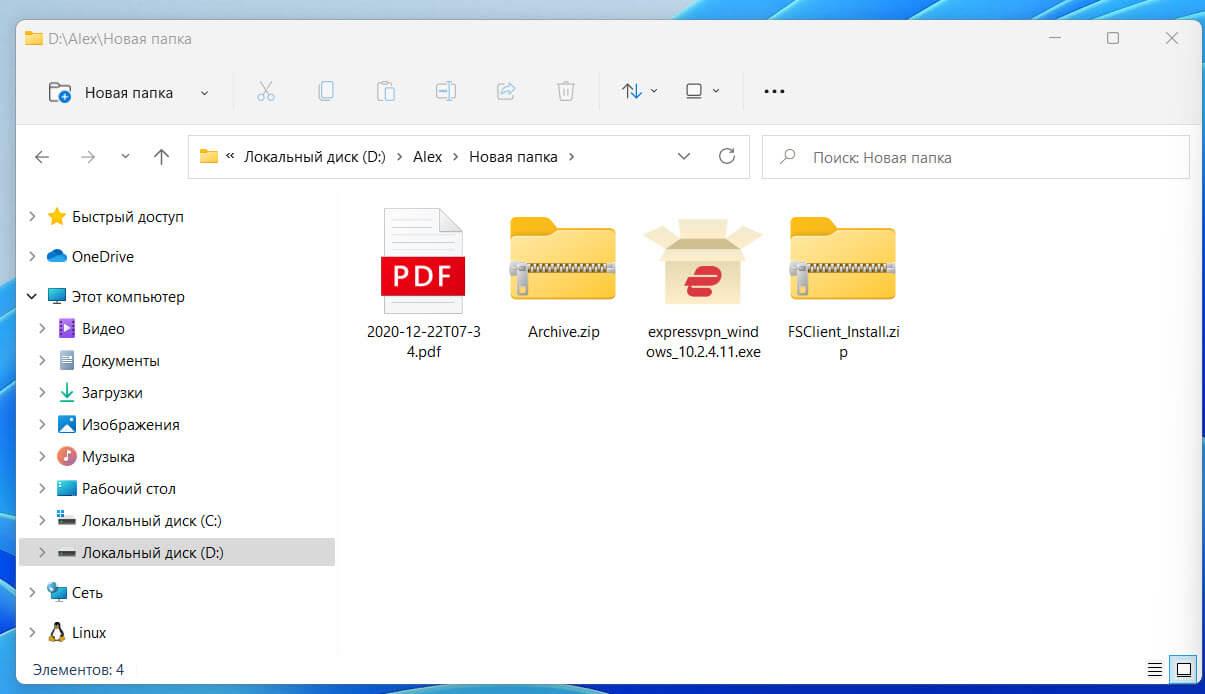Switch to details view in status bar

(x=1155, y=669)
